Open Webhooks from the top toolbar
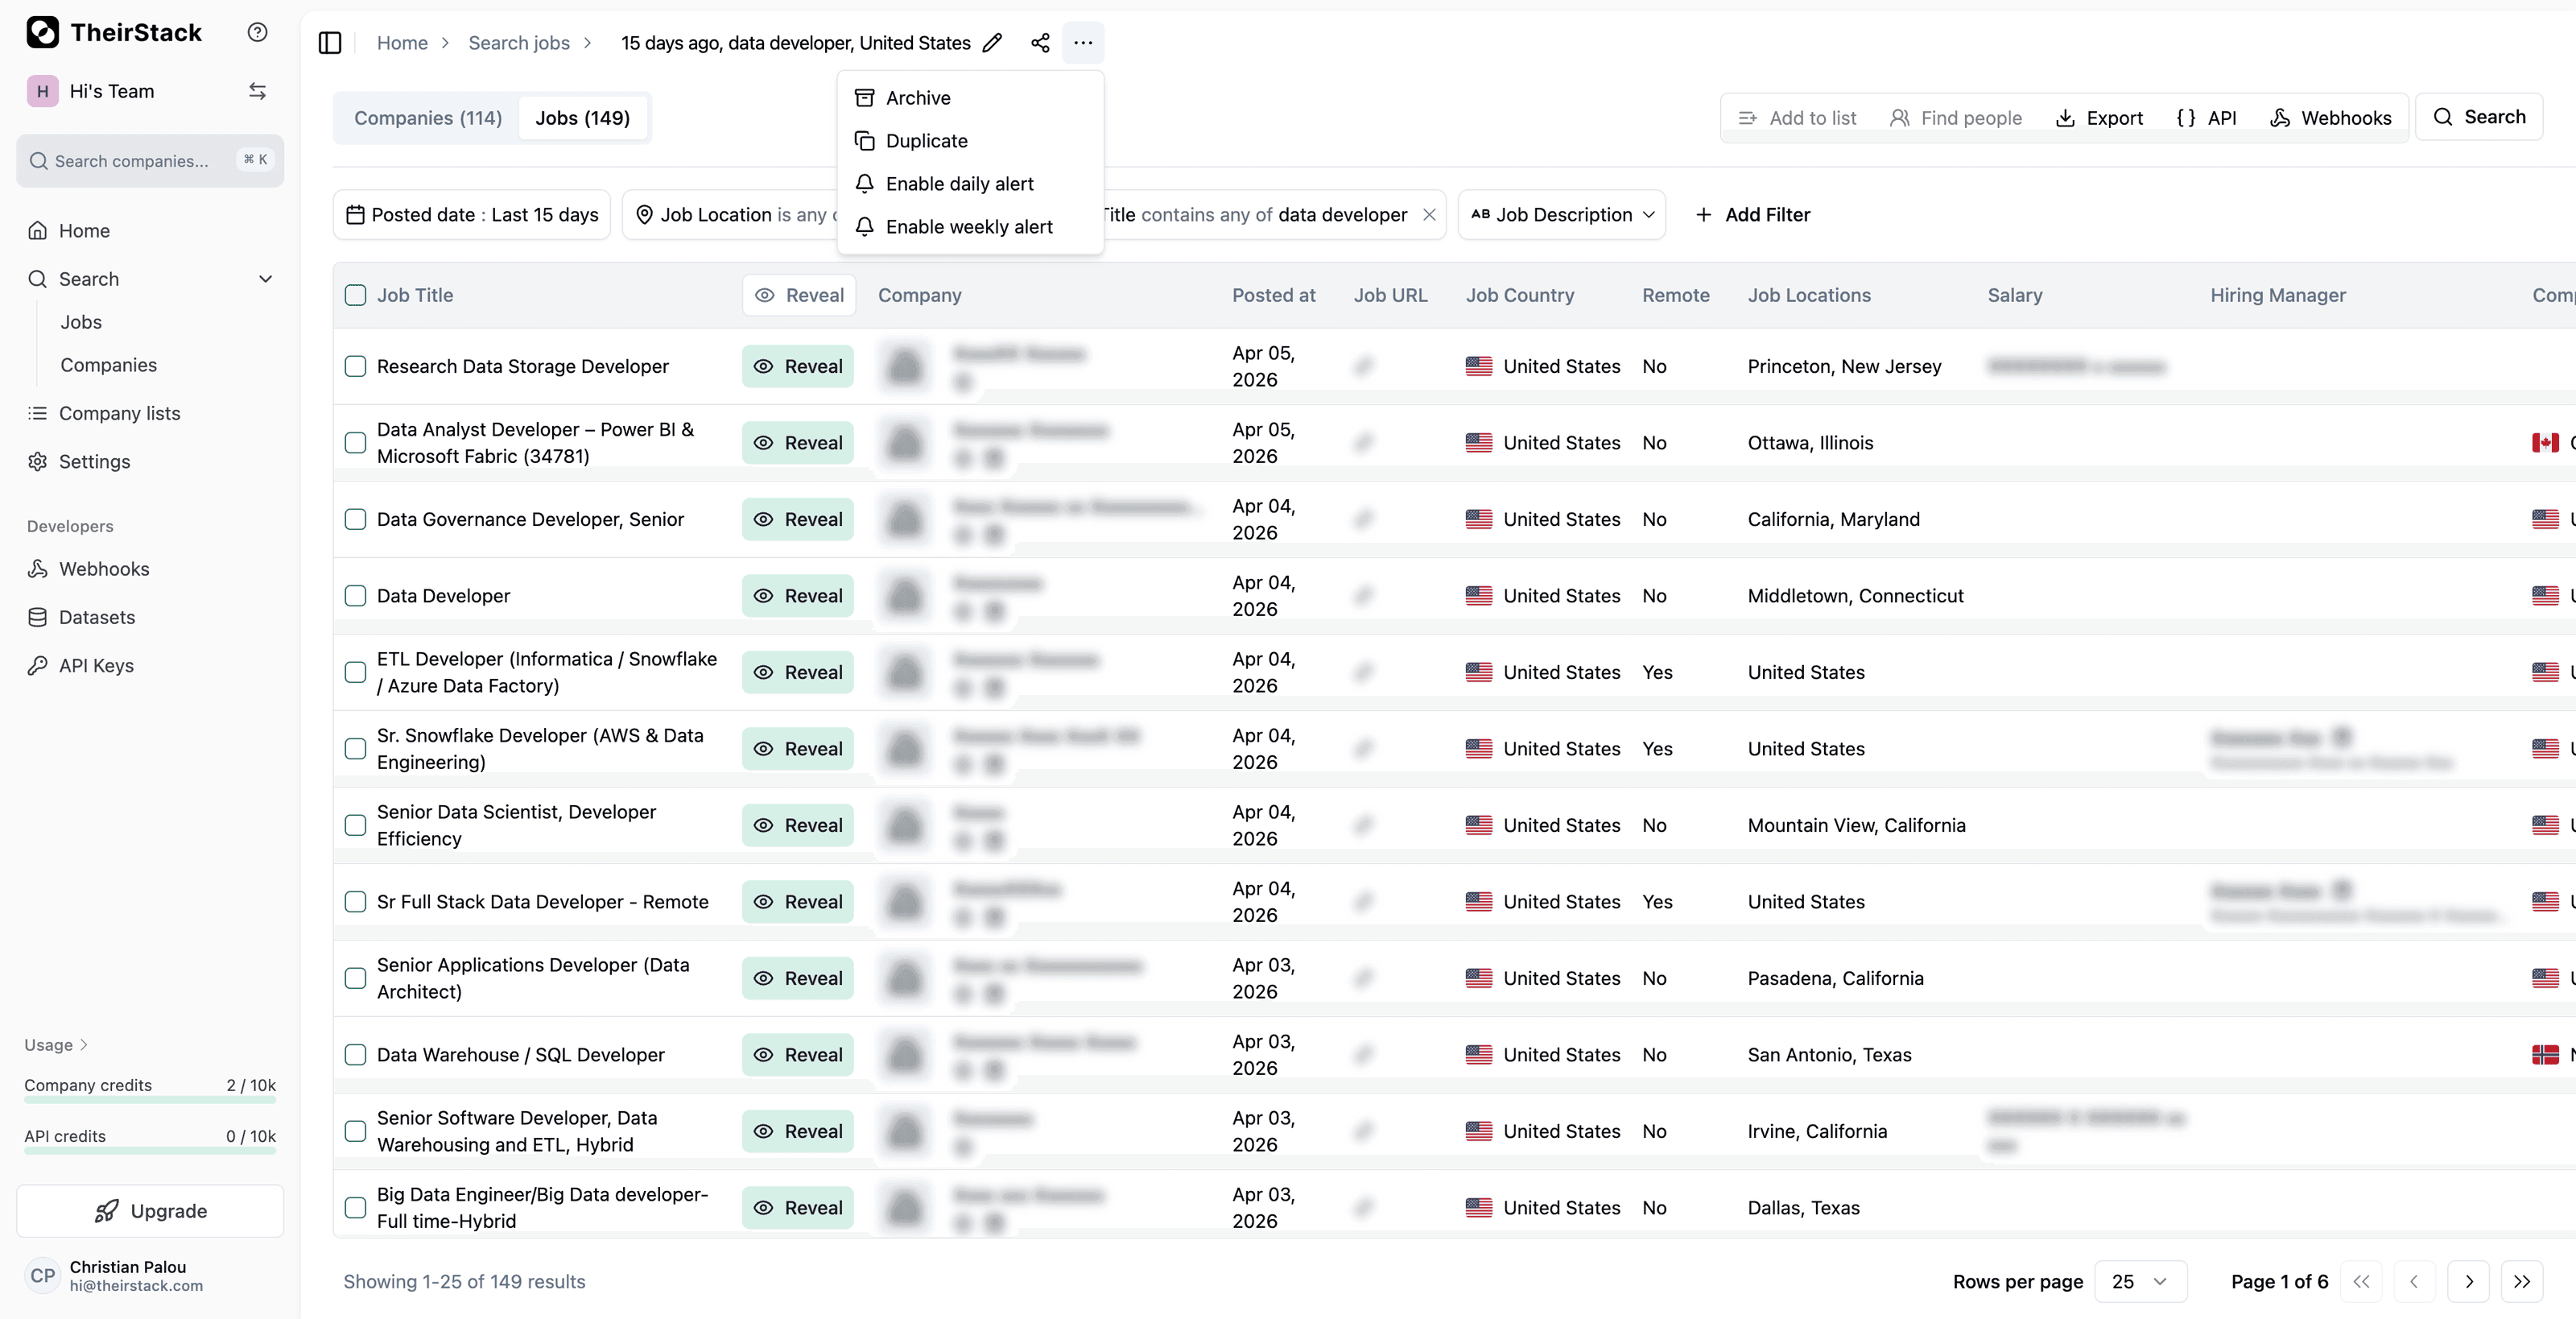2576x1319 pixels. coord(2331,117)
